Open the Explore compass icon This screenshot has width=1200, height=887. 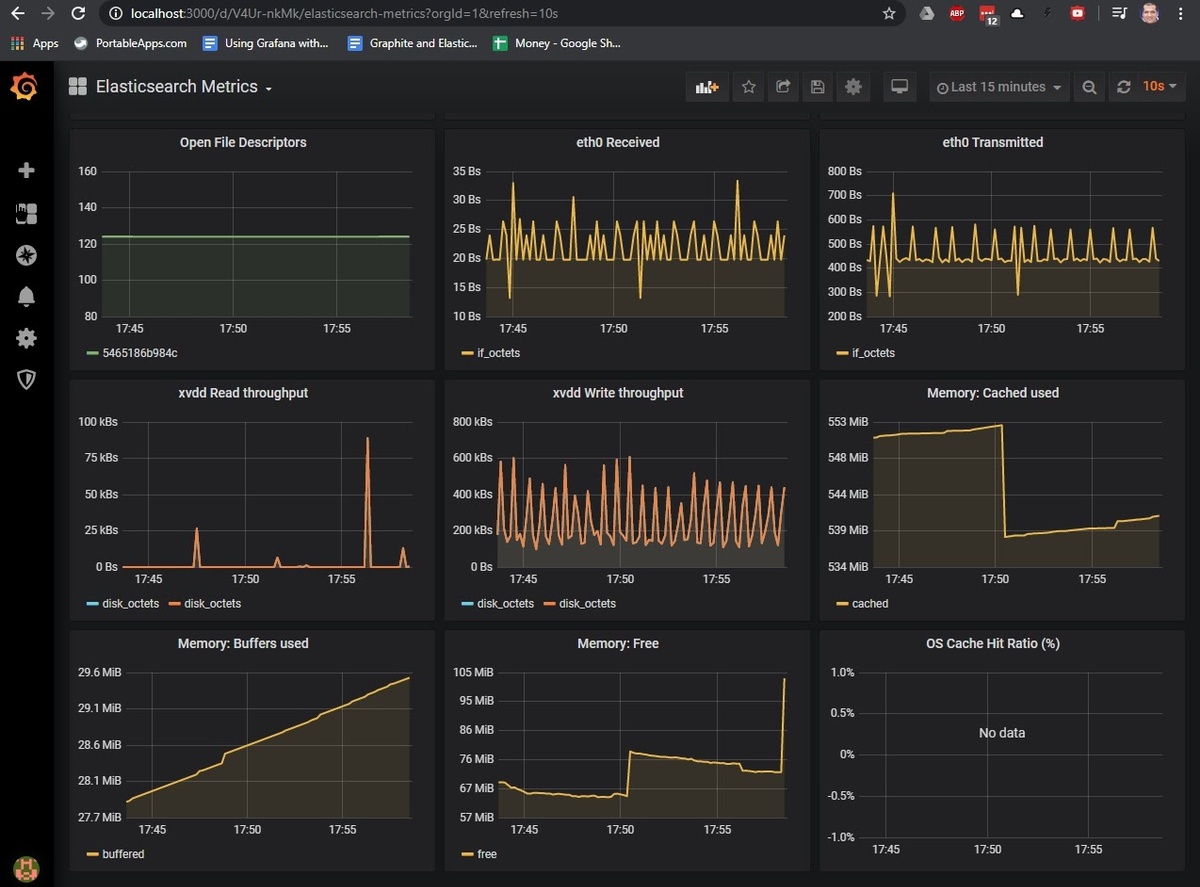point(27,255)
